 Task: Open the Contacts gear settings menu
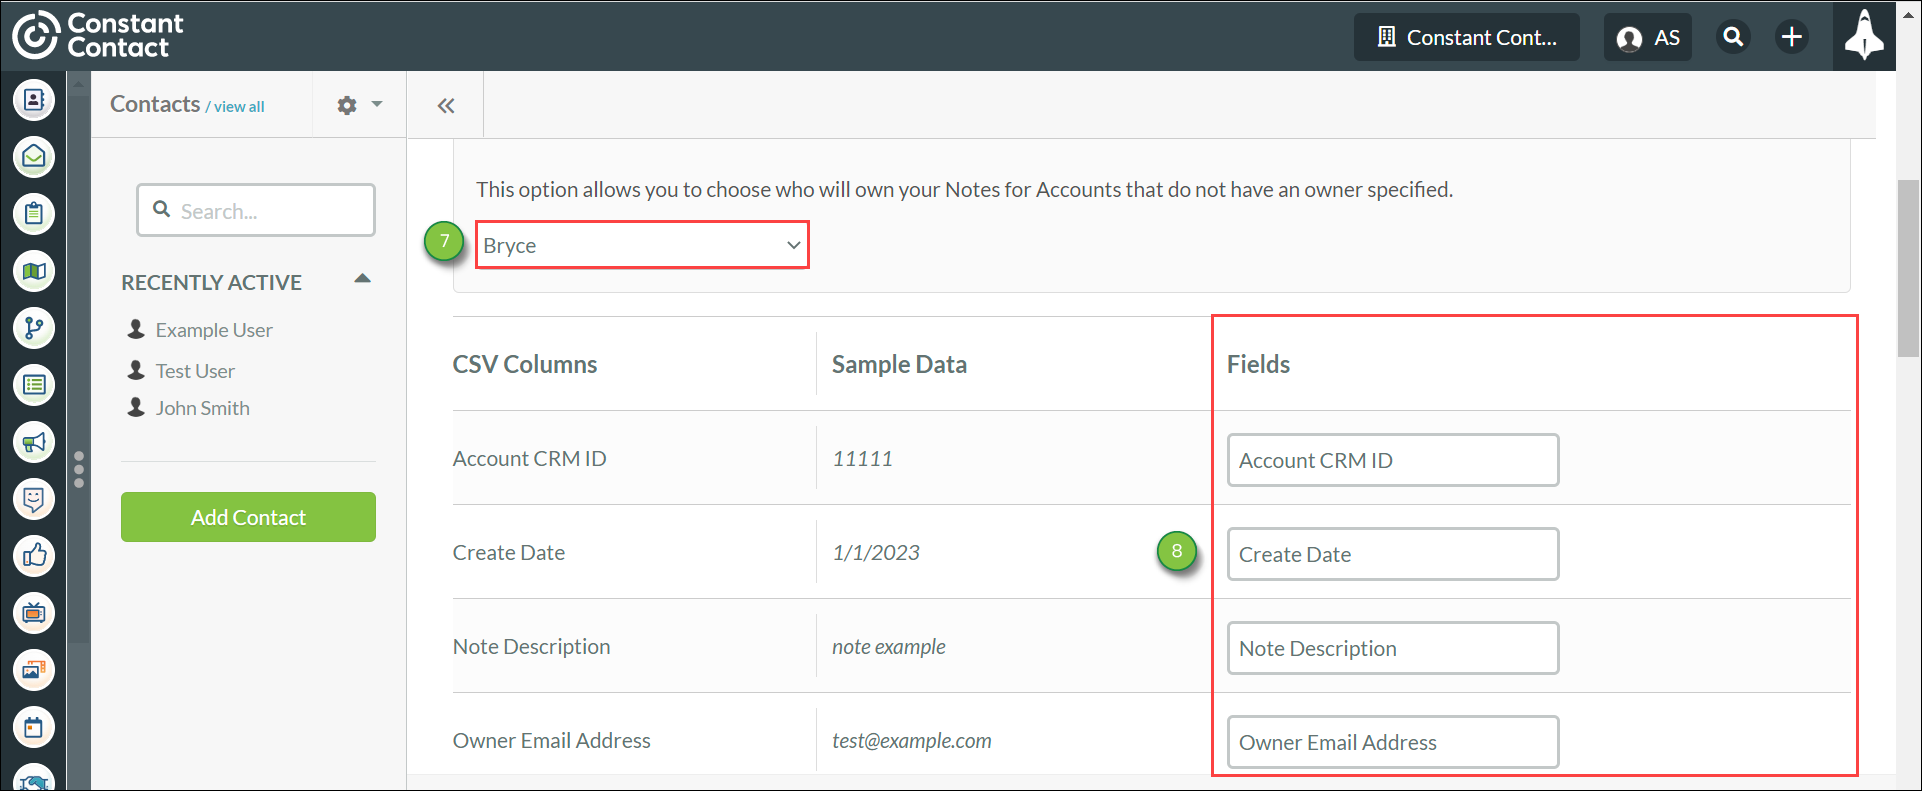[x=359, y=105]
